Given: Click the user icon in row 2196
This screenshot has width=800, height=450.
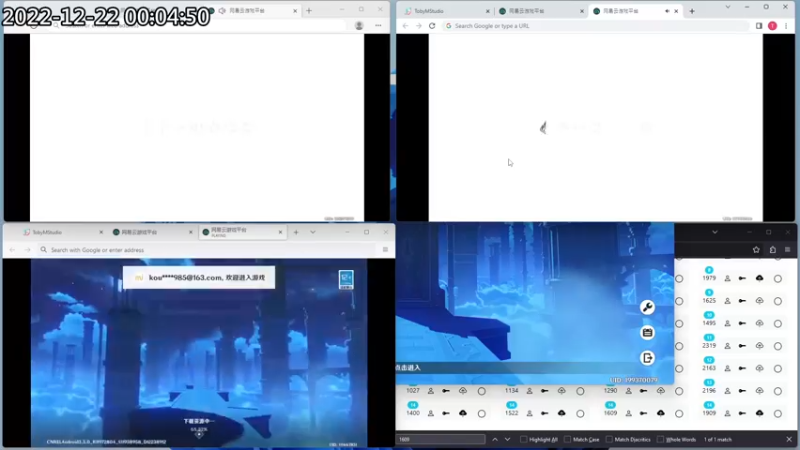Looking at the screenshot, I should [728, 391].
